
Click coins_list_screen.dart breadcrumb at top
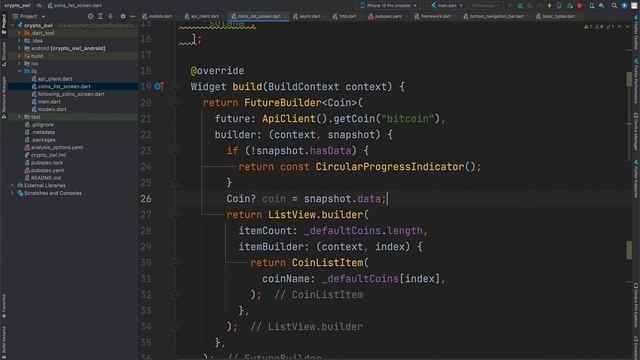74,6
